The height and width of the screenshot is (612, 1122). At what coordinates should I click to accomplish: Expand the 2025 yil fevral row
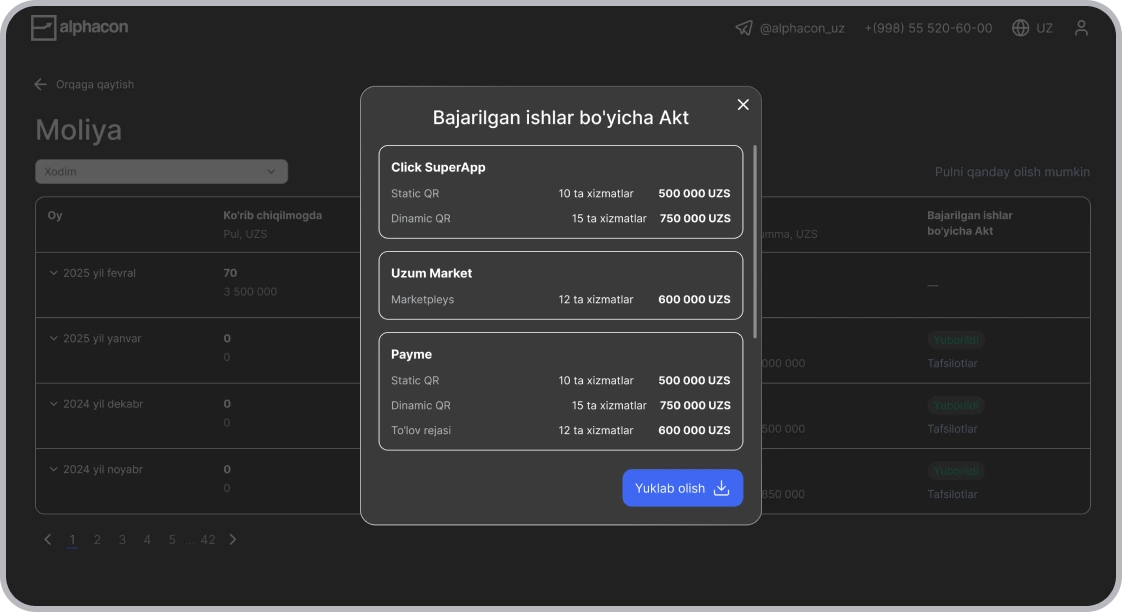point(53,273)
